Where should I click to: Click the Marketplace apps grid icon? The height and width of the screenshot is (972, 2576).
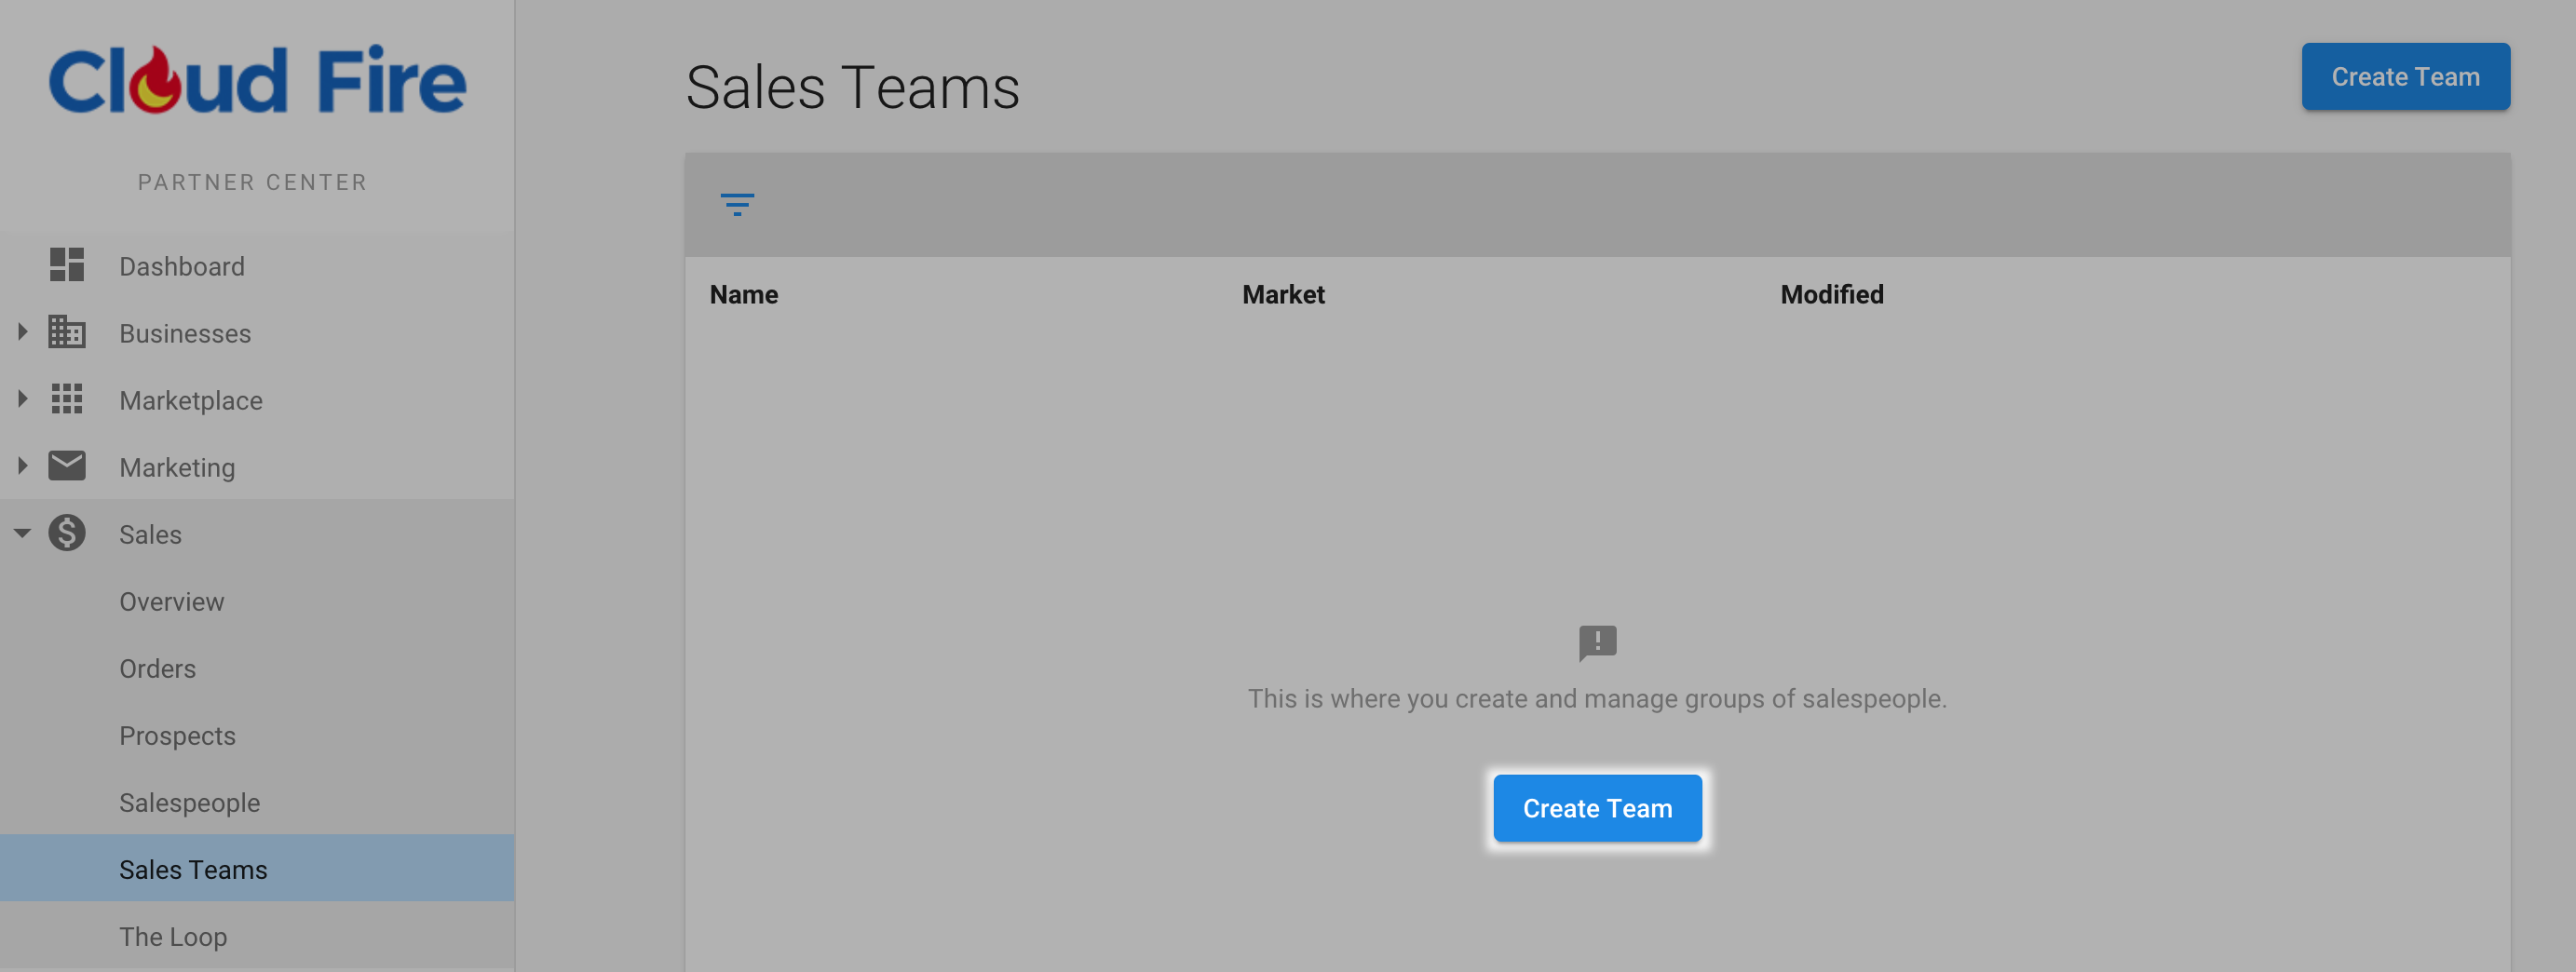[x=67, y=399]
